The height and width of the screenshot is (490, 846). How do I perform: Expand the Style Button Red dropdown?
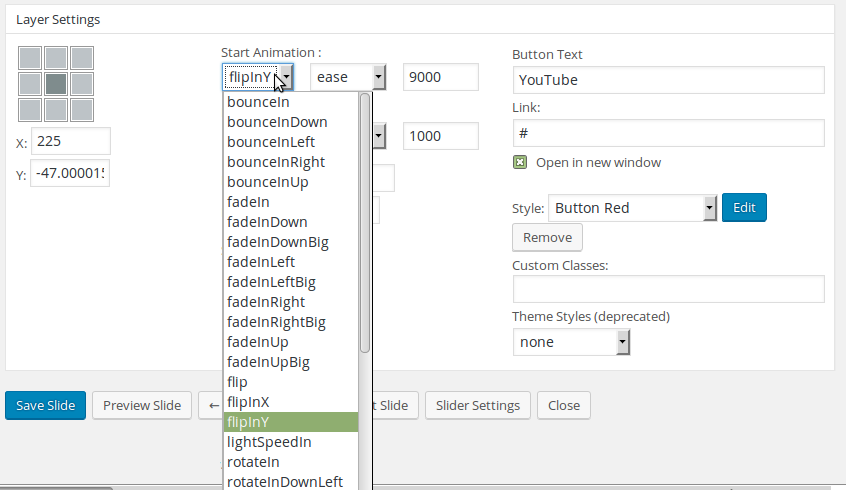coord(632,208)
